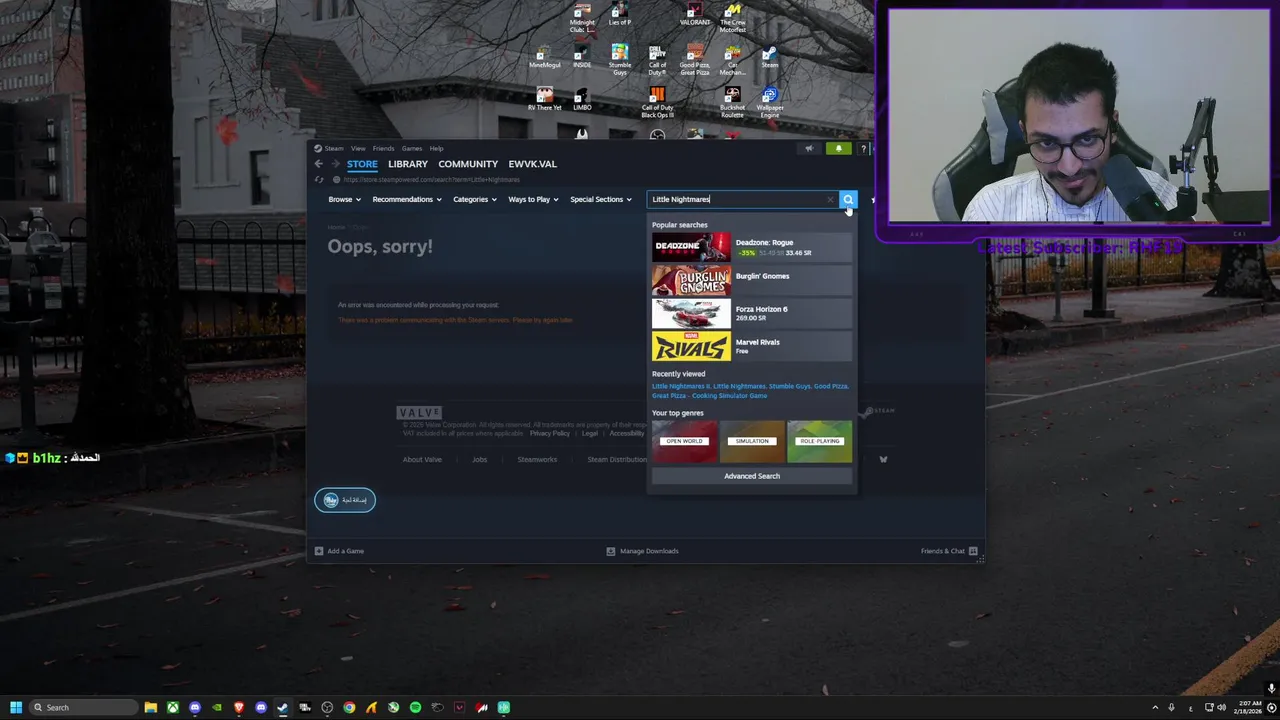Switch to the COMMUNITY tab
Viewport: 1280px width, 720px height.
pyautogui.click(x=468, y=164)
